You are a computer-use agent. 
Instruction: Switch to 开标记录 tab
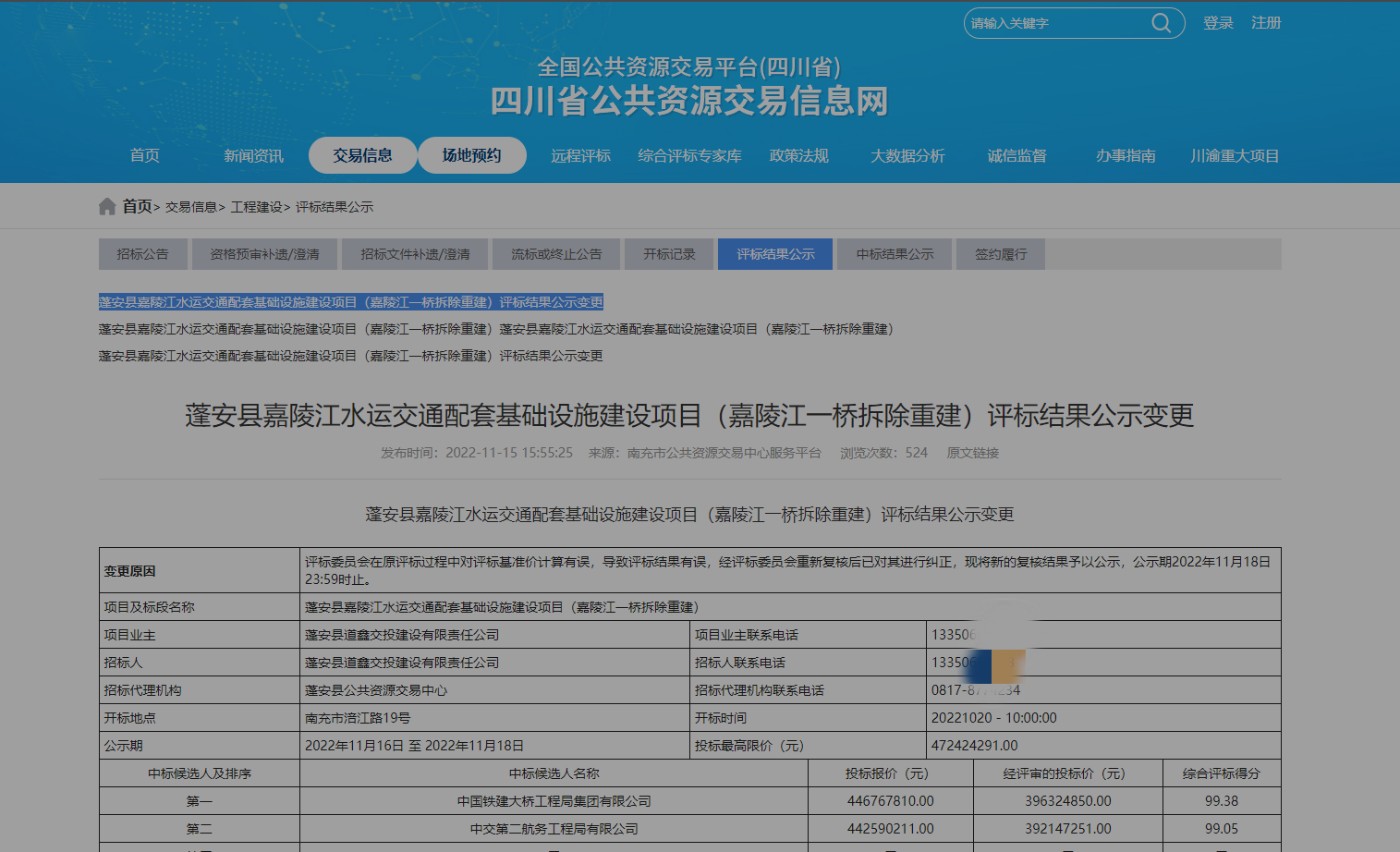click(x=669, y=254)
